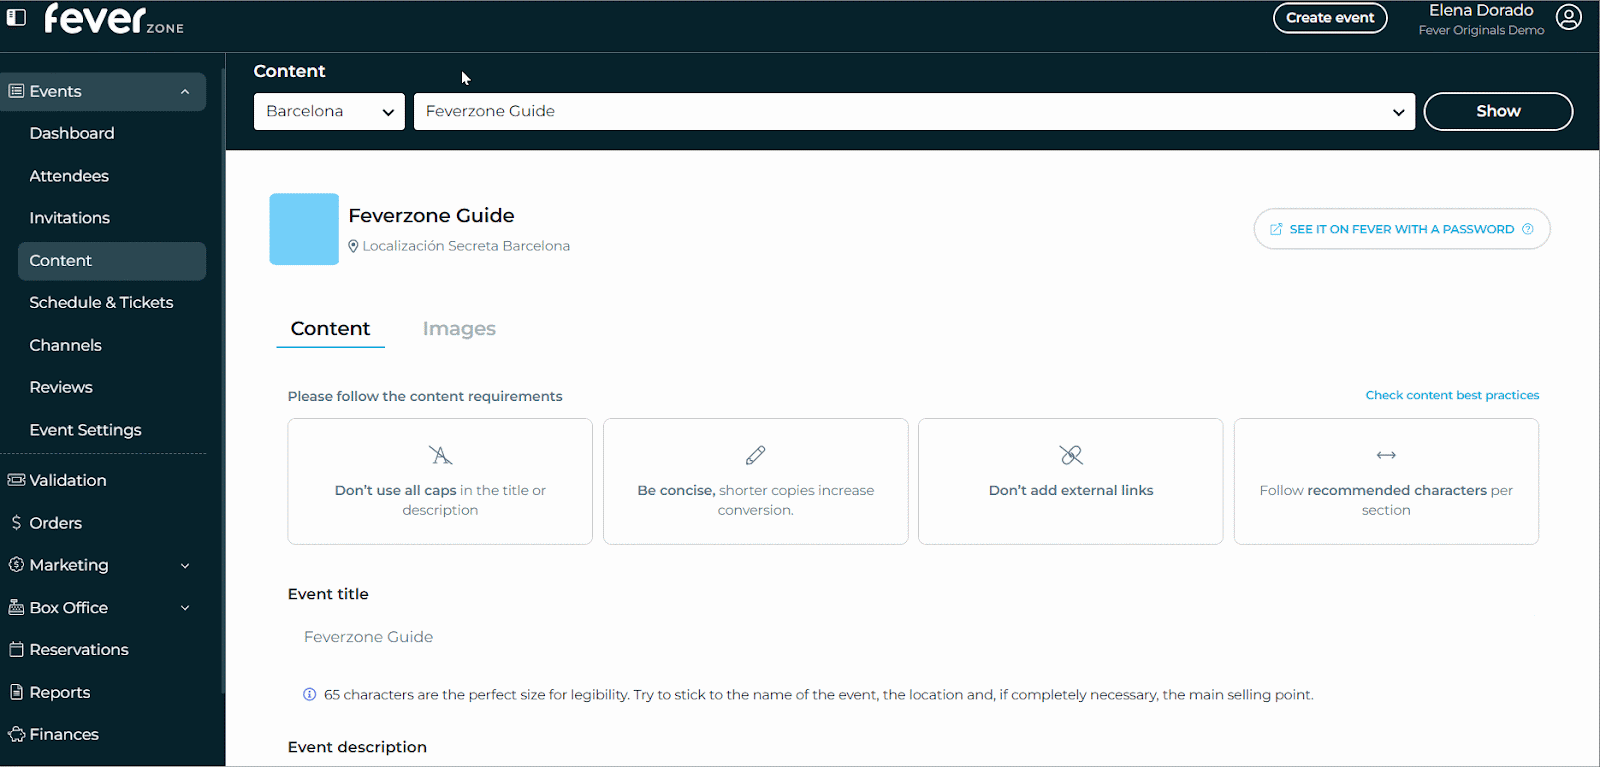Click the Event title input field
This screenshot has width=1600, height=767.
click(800, 637)
